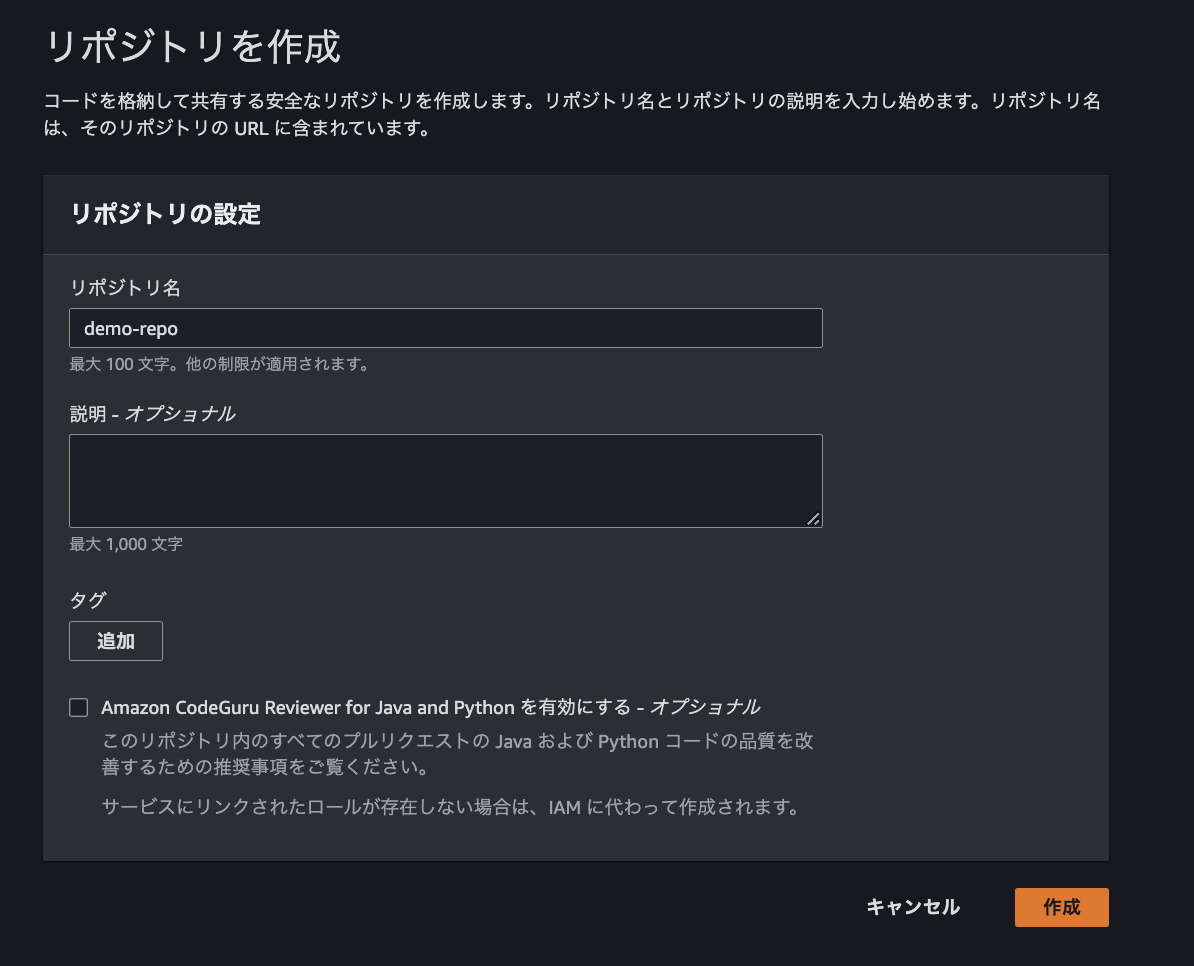Viewport: 1194px width, 966px height.
Task: Click the resize handle of description textarea
Action: (x=813, y=518)
